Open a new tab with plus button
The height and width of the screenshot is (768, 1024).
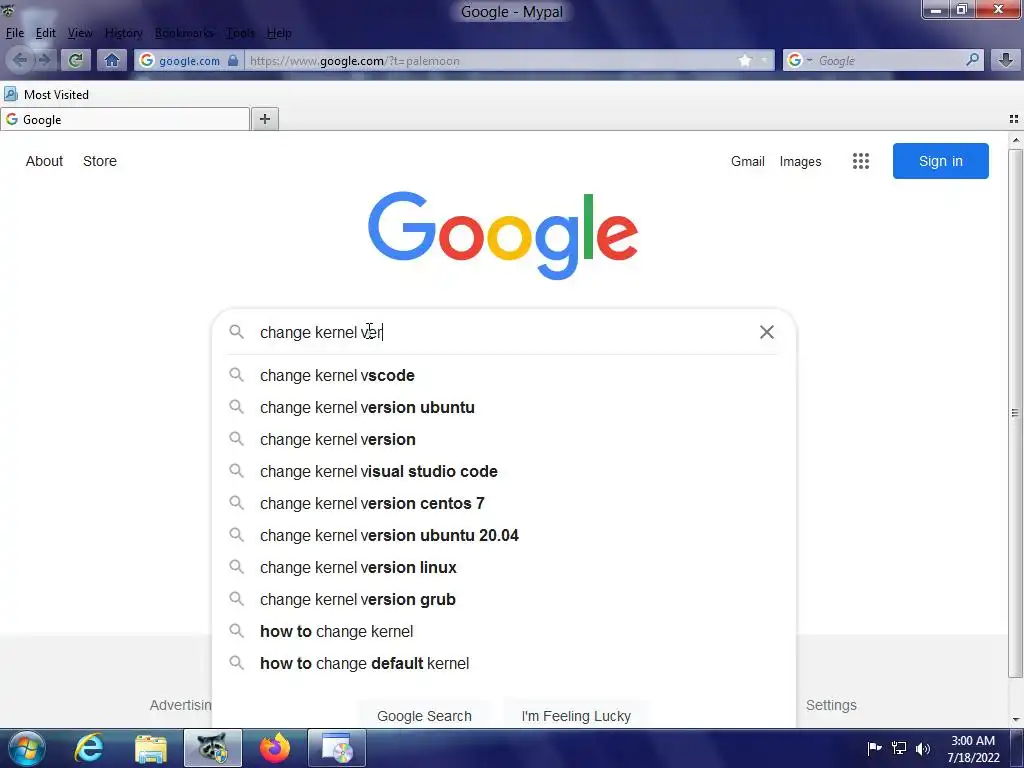264,119
